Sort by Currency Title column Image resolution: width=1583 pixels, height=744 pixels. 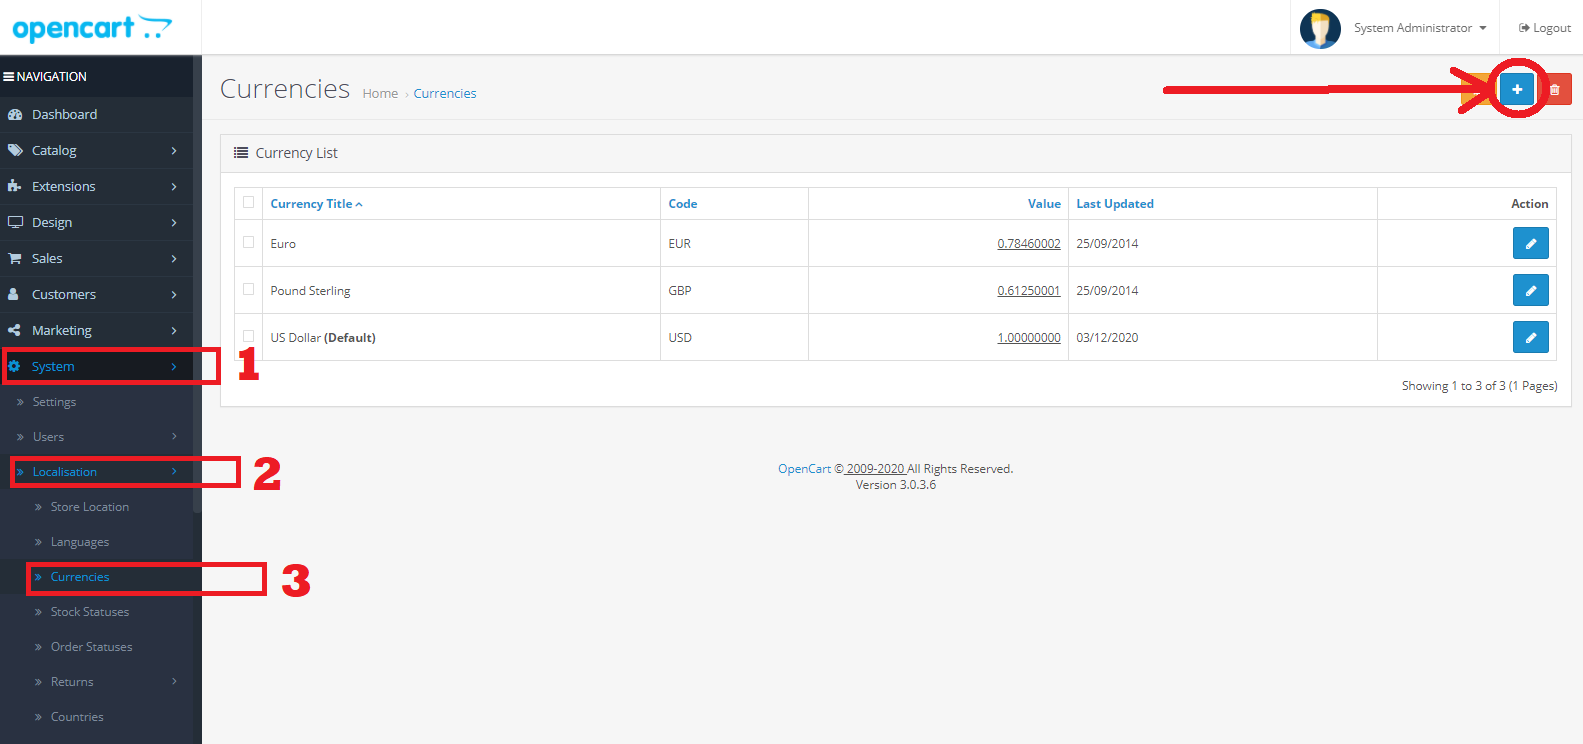coord(316,203)
